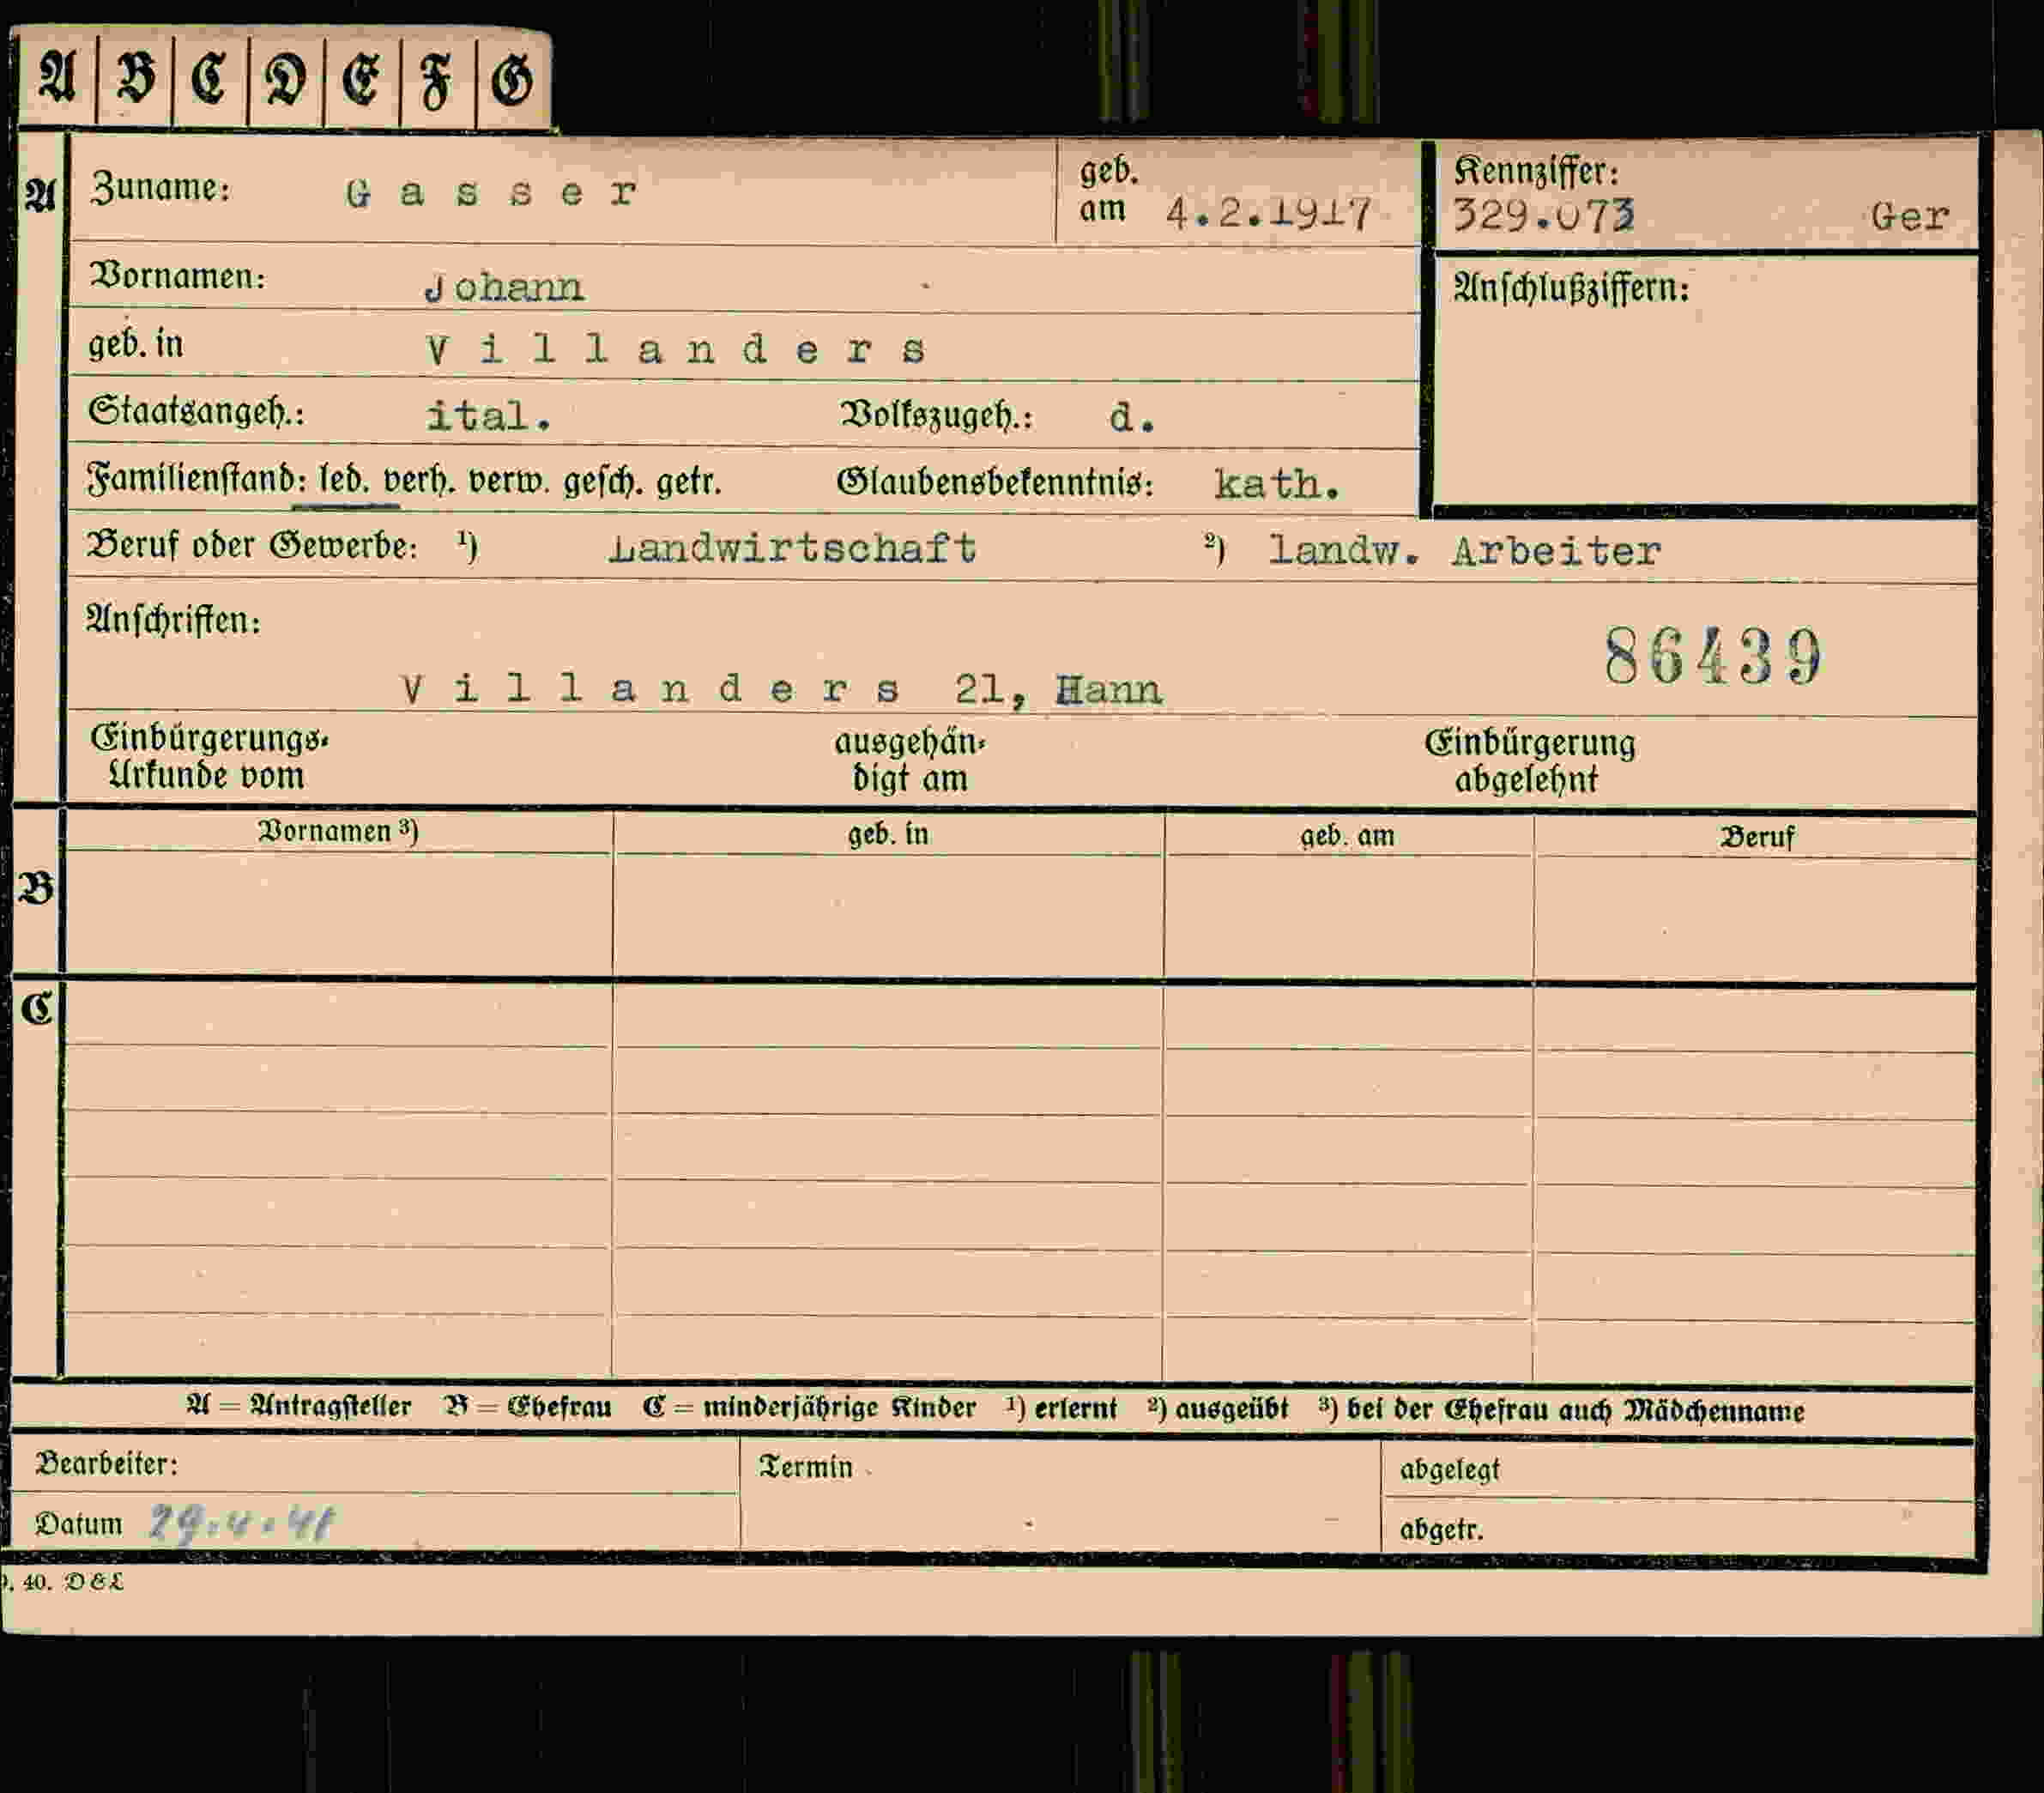
Task: Click the 'getr.' marital status option
Action: [689, 483]
